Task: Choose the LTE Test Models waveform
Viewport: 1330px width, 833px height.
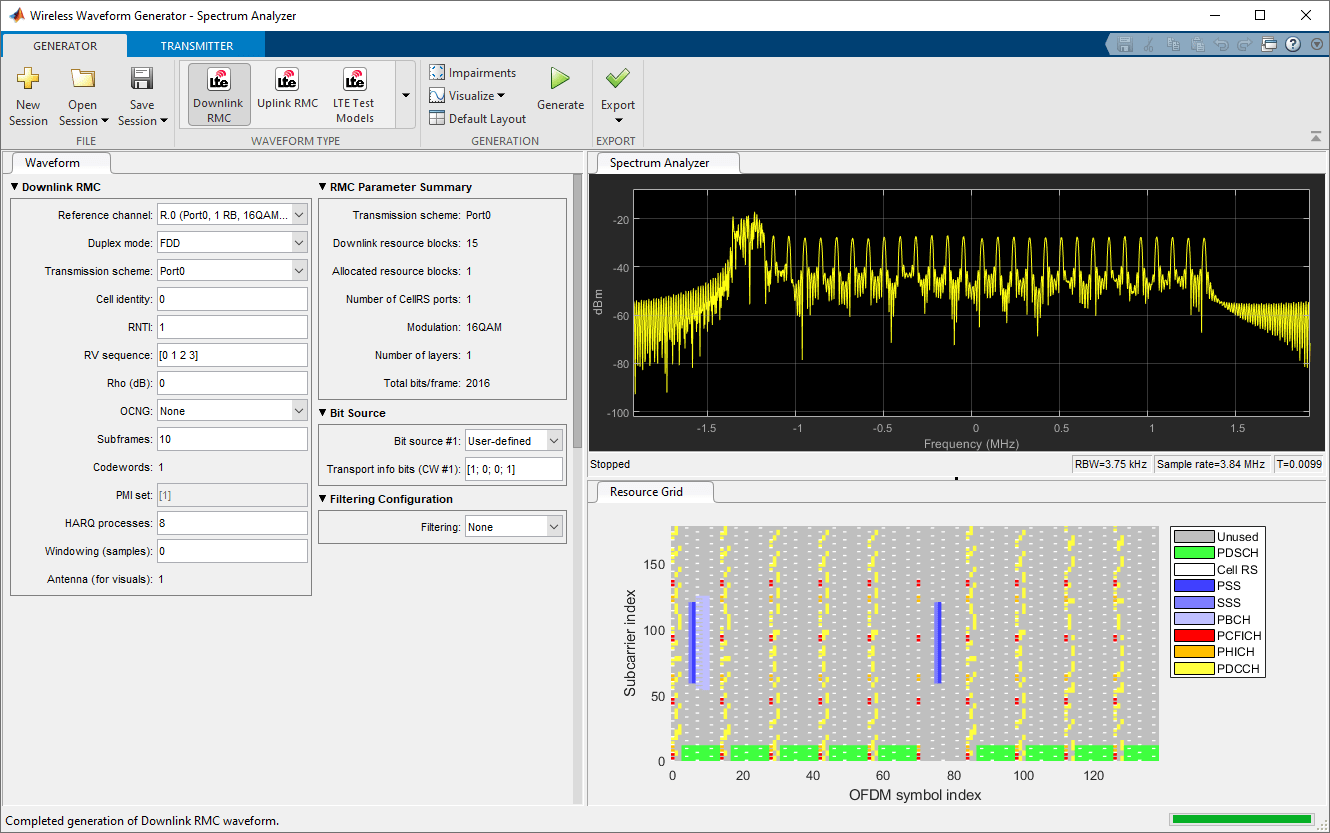Action: tap(354, 95)
